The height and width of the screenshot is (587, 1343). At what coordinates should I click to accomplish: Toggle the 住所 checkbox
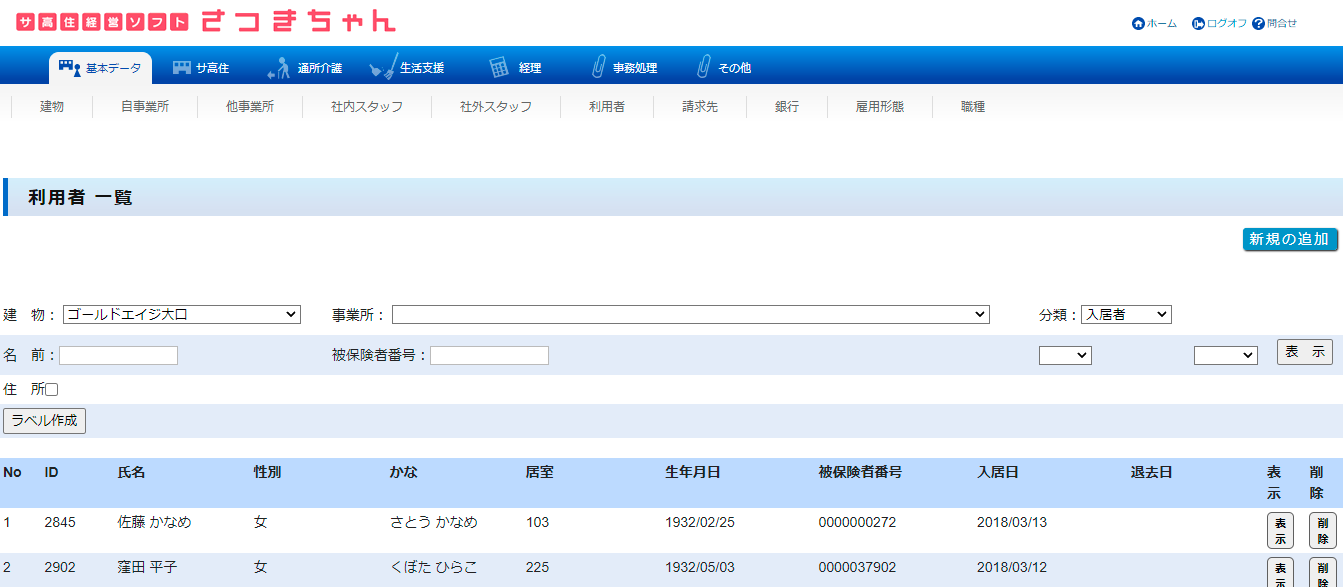click(52, 390)
